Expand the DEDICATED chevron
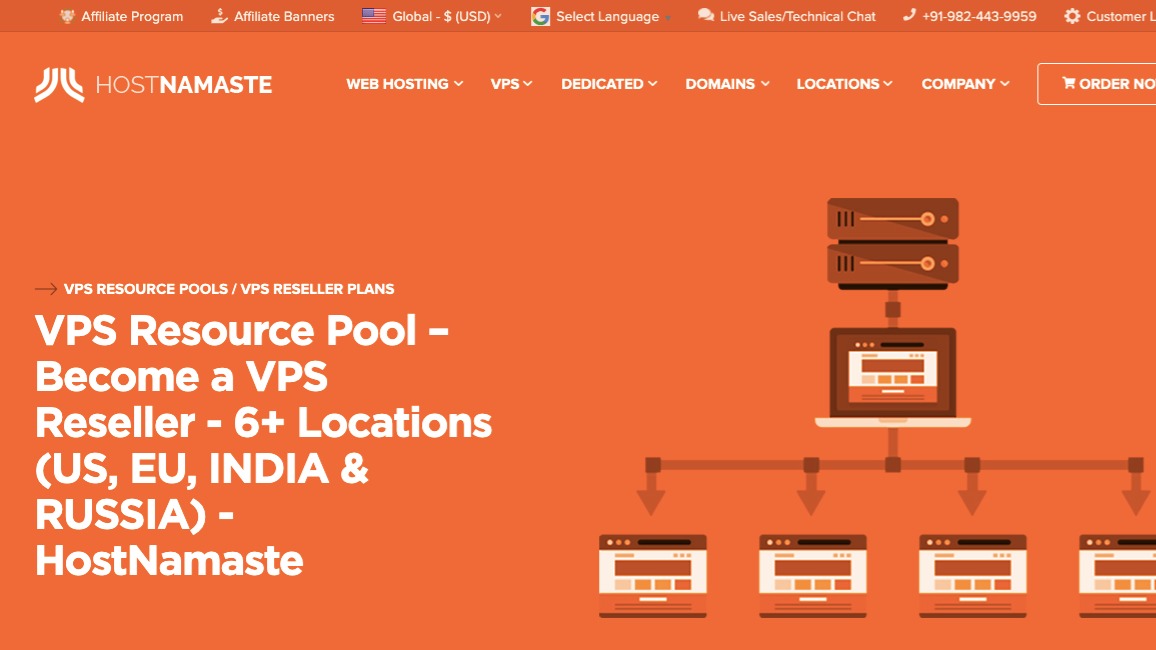This screenshot has width=1156, height=650. point(652,84)
